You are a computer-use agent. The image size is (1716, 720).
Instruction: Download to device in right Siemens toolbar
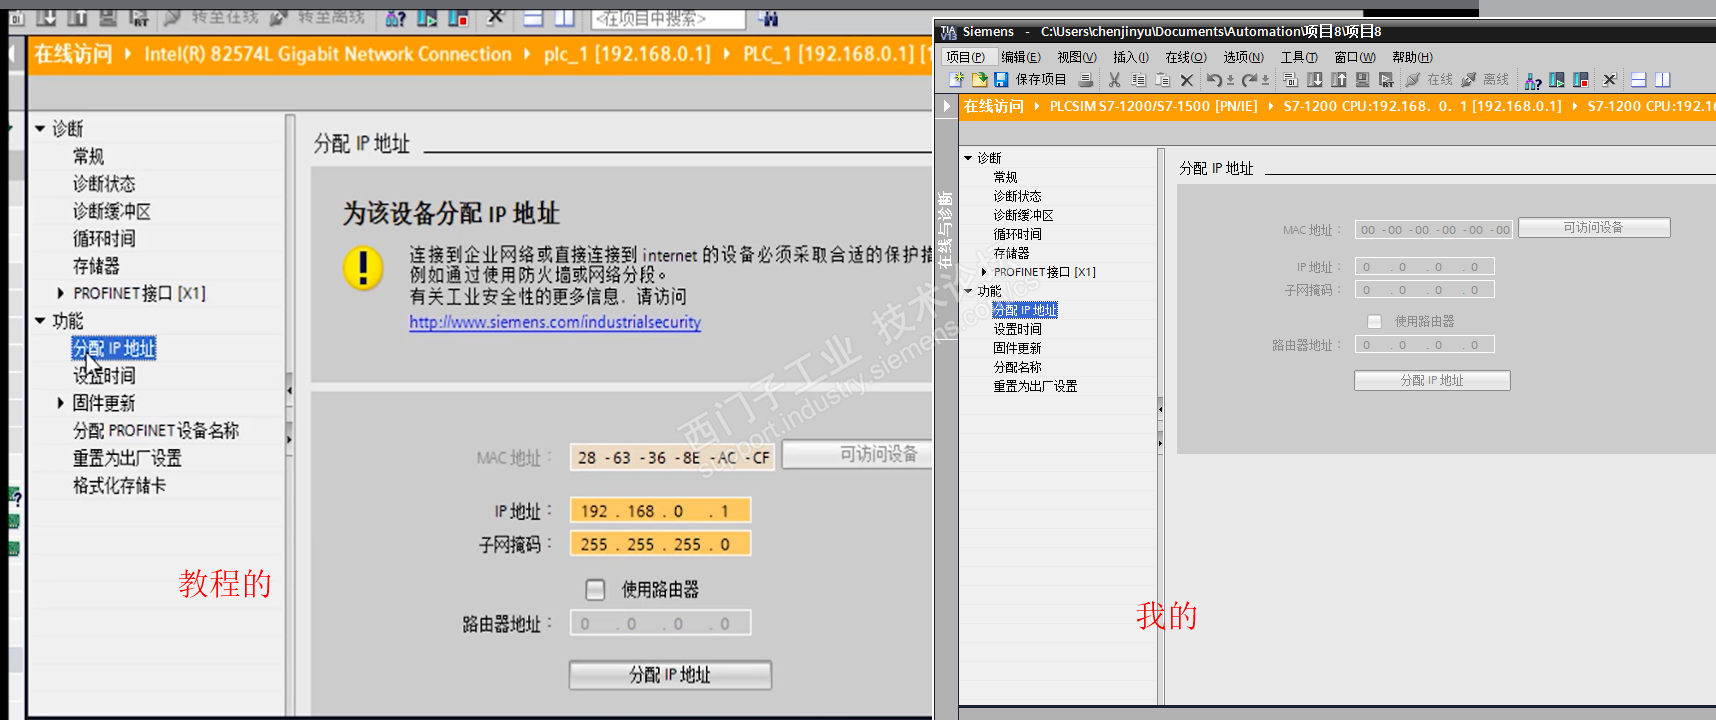tap(1315, 80)
